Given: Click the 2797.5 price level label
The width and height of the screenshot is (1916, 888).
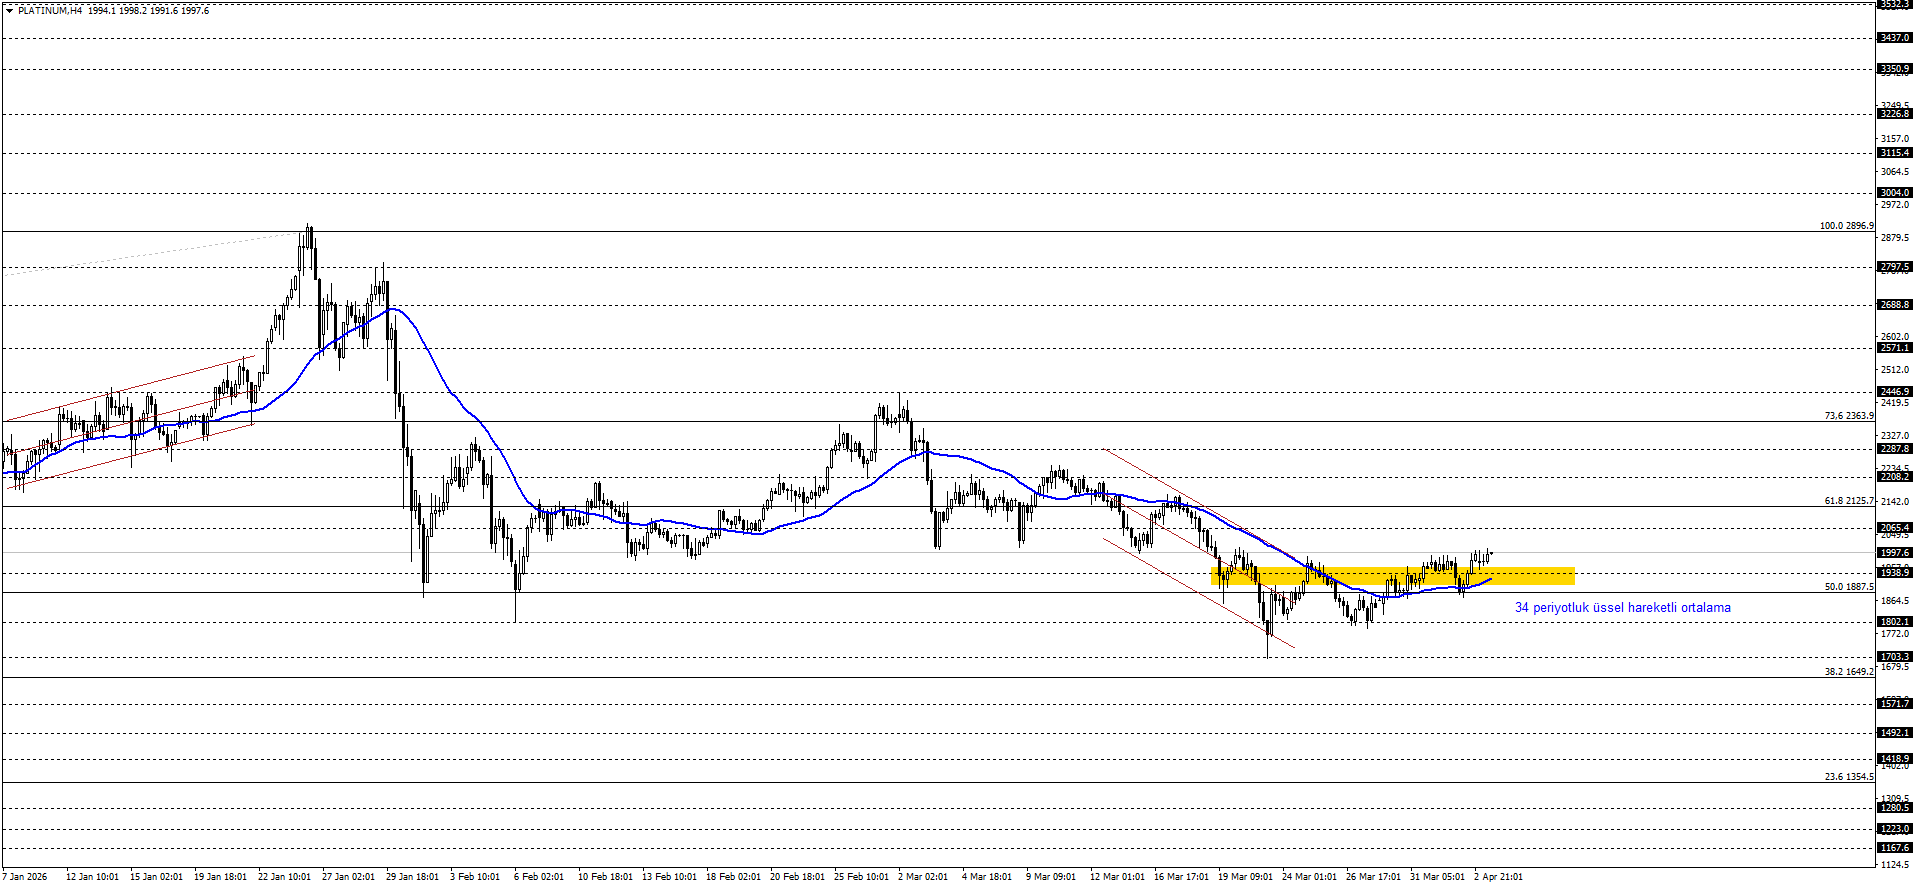Looking at the screenshot, I should 1895,267.
